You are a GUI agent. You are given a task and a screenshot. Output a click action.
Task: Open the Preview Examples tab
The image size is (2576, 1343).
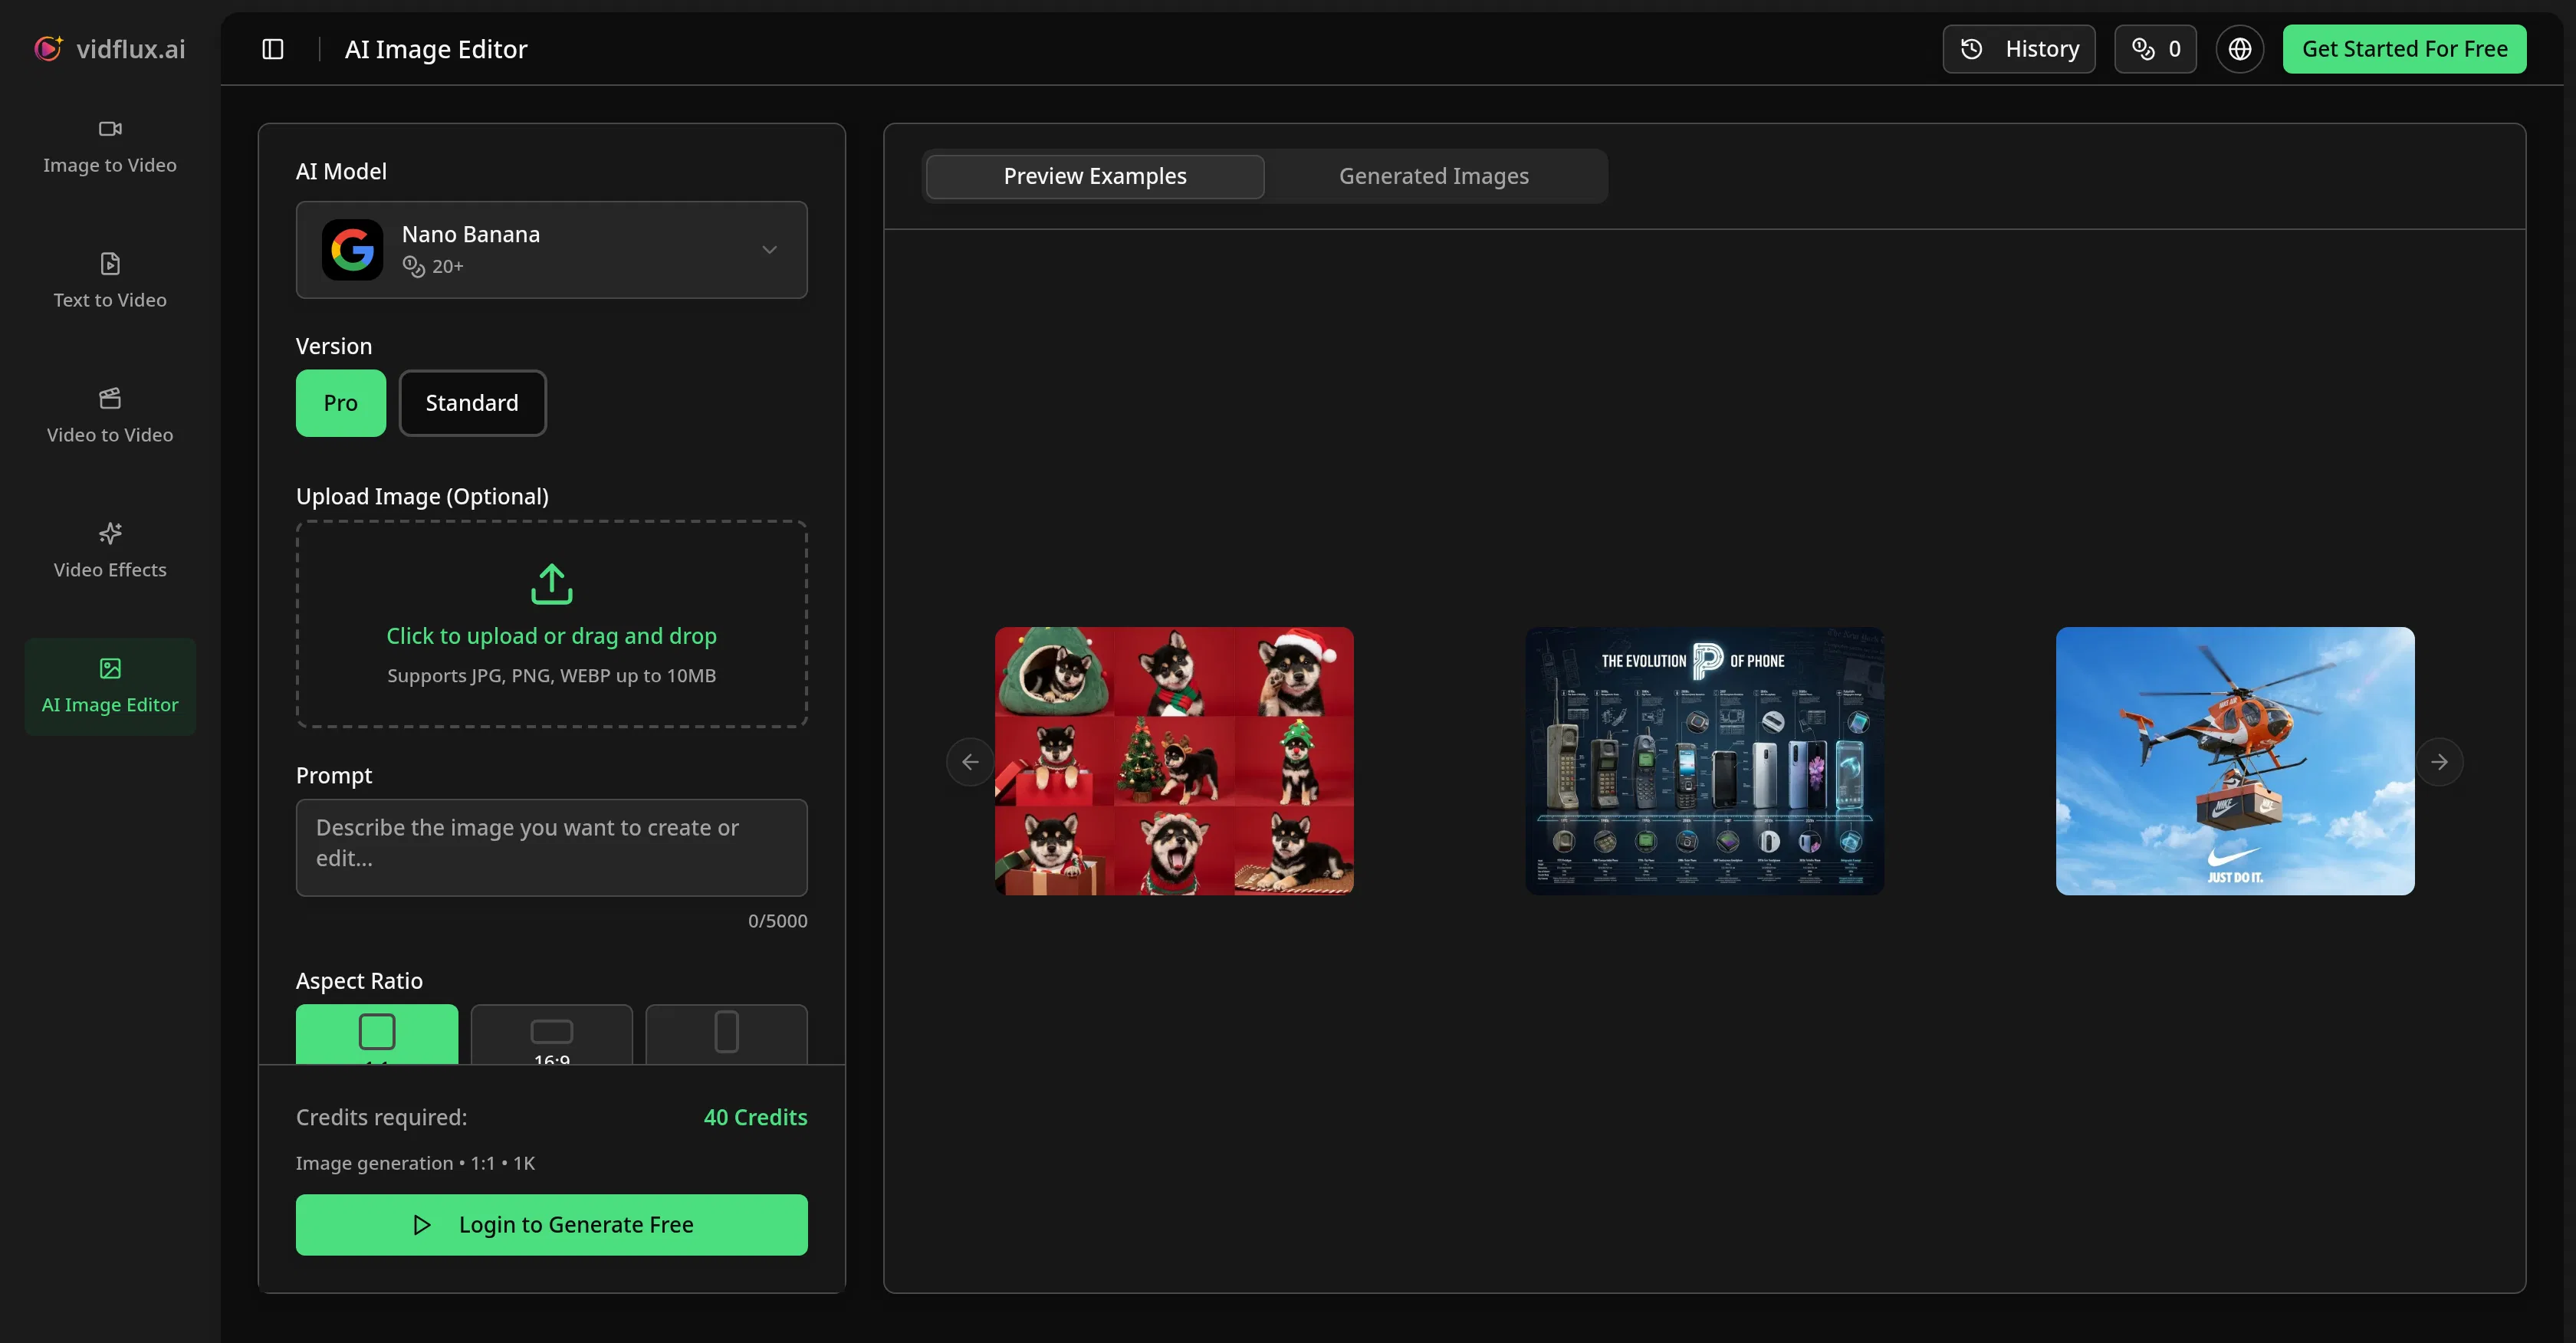[x=1094, y=175]
